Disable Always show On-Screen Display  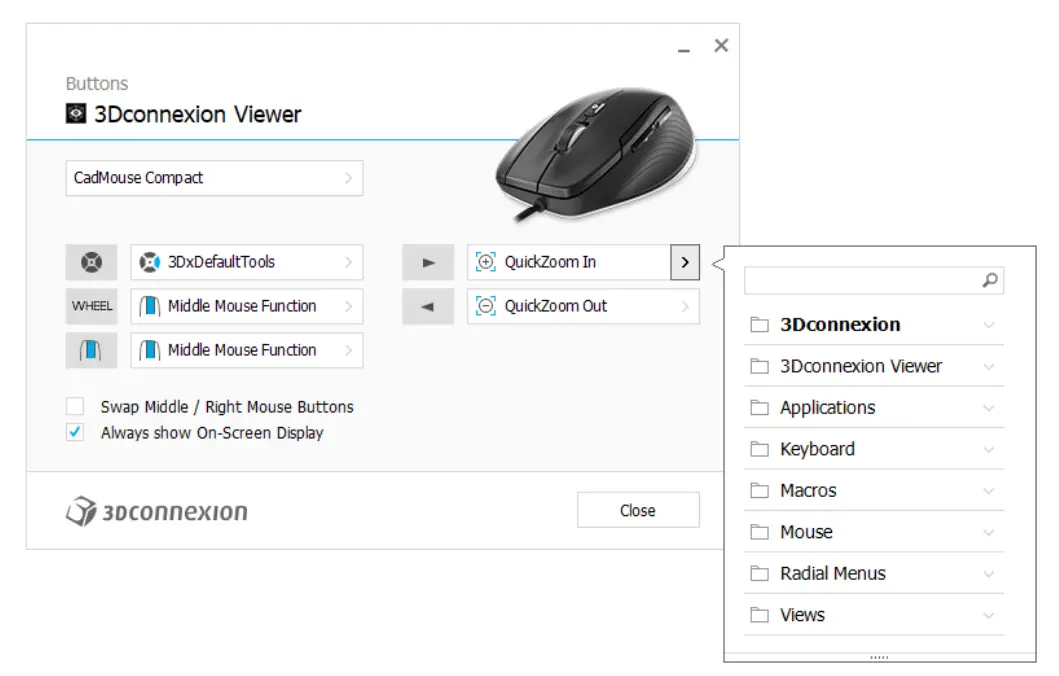point(74,432)
